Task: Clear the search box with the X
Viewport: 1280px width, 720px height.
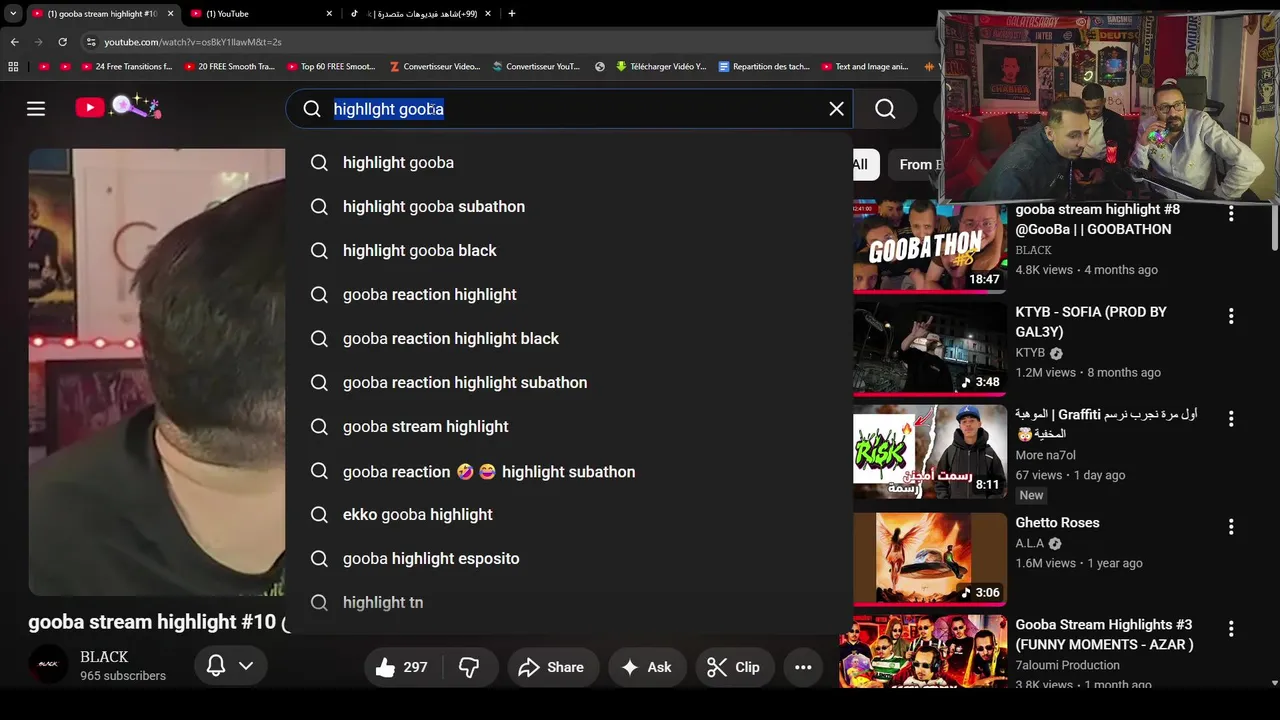Action: click(x=836, y=109)
